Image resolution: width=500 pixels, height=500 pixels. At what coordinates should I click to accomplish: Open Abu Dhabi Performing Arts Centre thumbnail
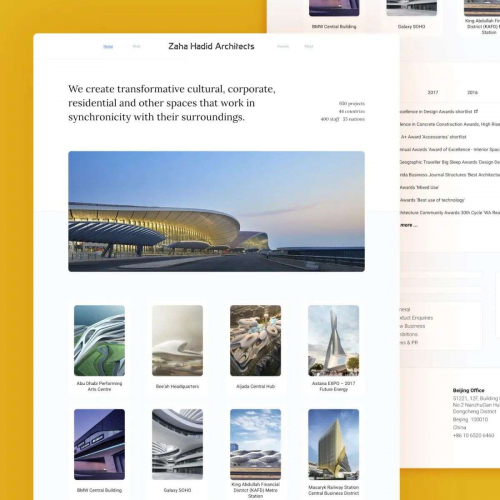point(99,341)
